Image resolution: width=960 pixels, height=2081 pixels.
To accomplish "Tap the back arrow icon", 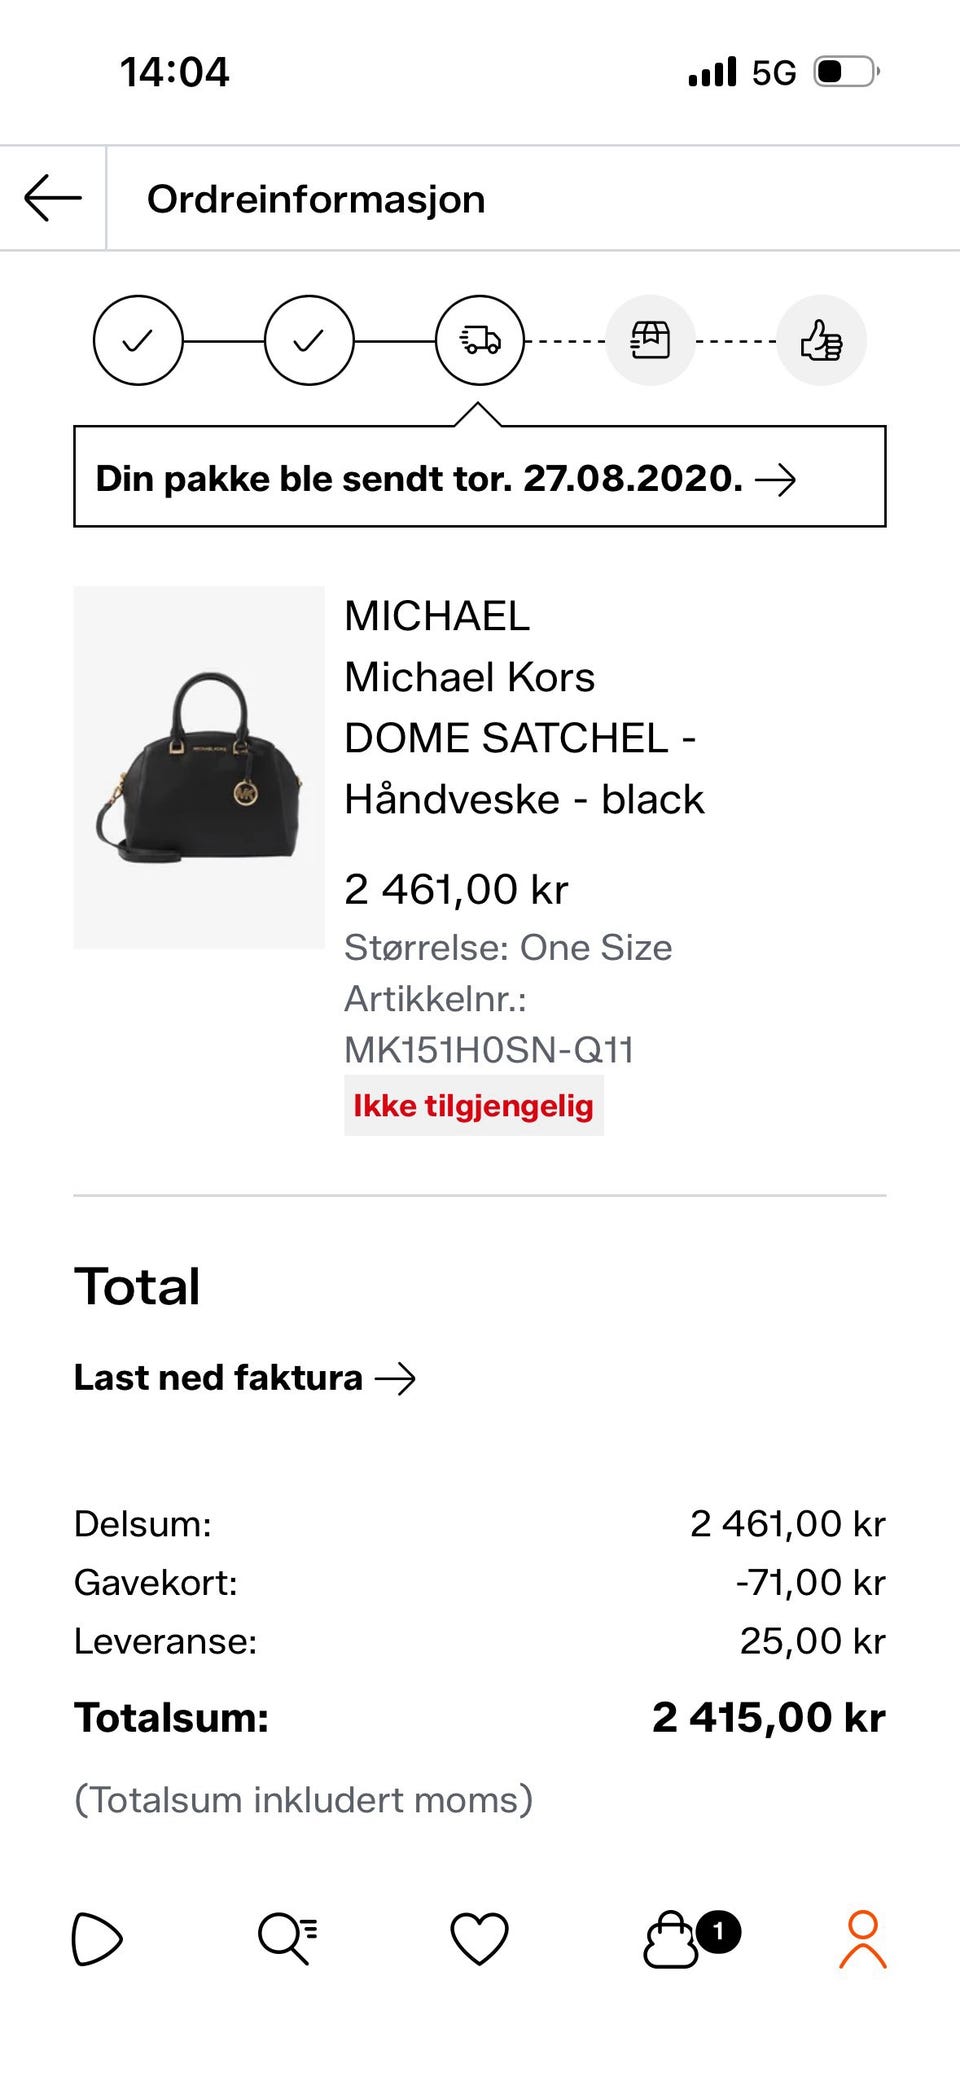I will point(53,198).
